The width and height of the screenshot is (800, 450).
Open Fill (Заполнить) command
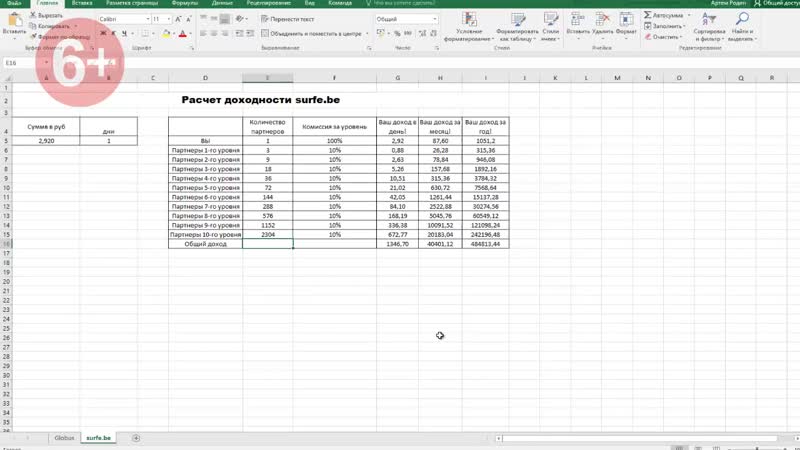coord(664,26)
